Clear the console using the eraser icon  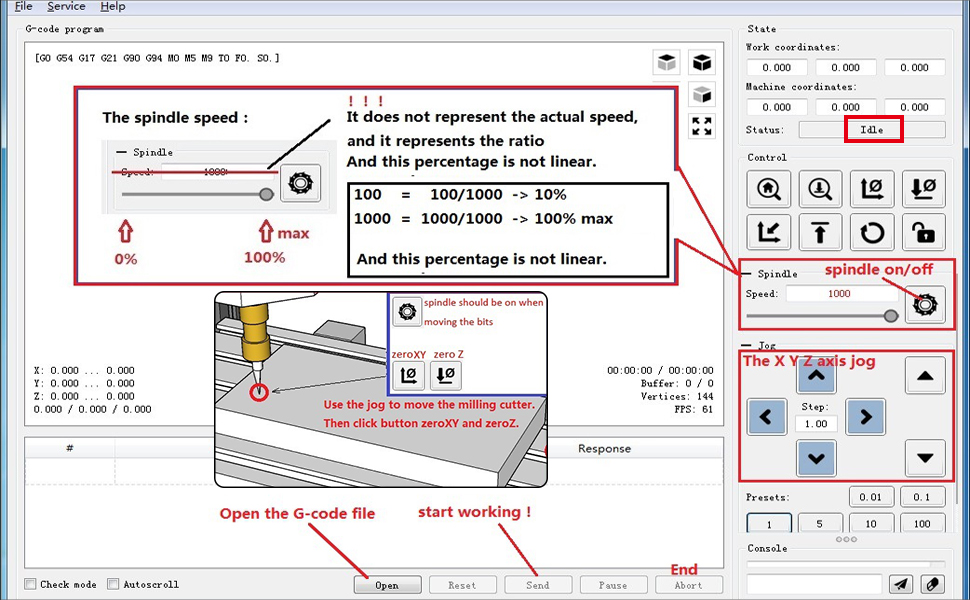(x=931, y=584)
